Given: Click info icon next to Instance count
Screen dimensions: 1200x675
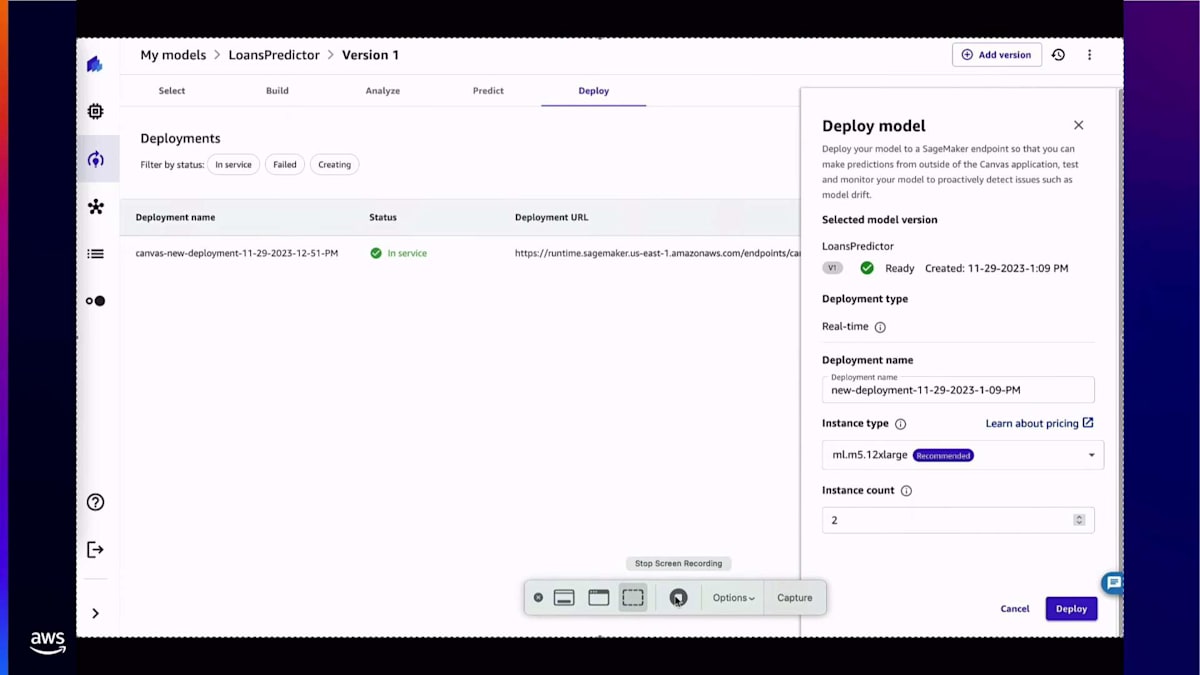Looking at the screenshot, I should click(x=906, y=491).
